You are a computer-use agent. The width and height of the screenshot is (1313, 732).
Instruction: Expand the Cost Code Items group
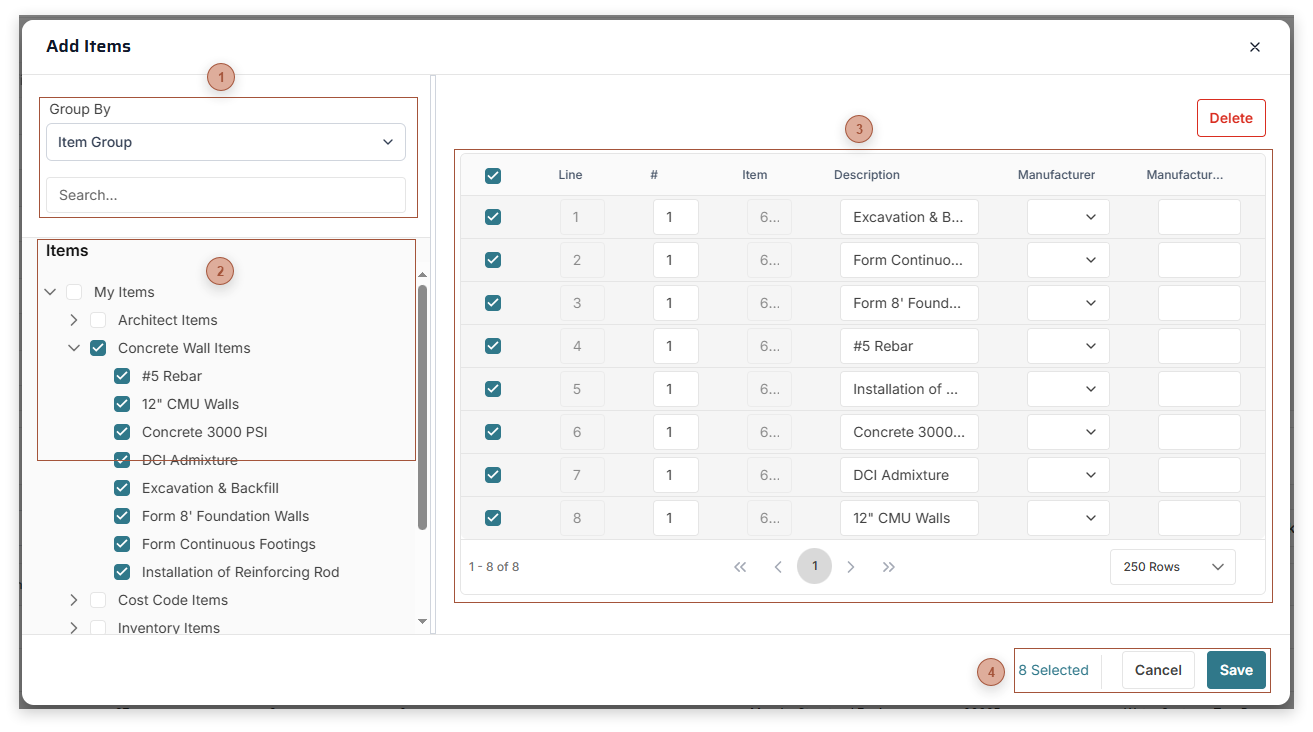[74, 600]
